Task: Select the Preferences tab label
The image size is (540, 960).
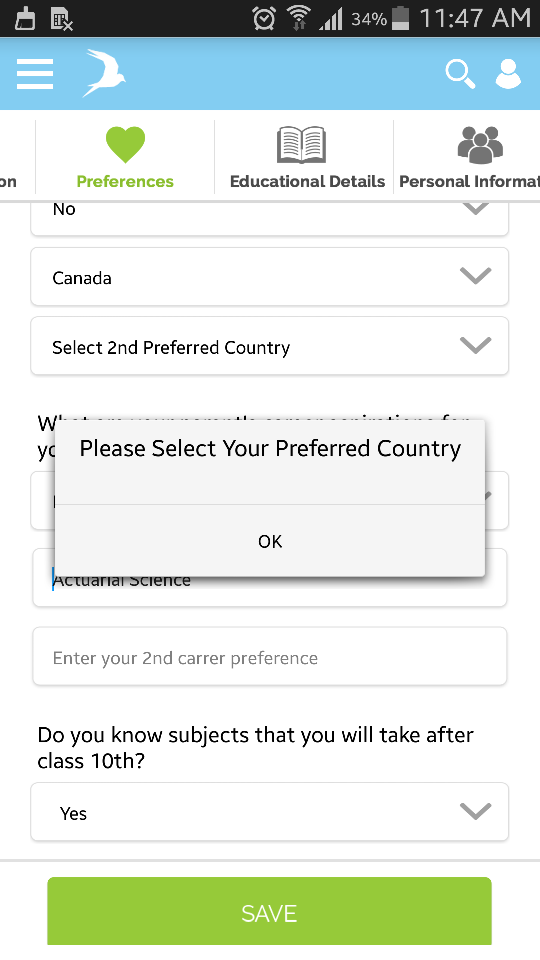Action: pos(125,182)
